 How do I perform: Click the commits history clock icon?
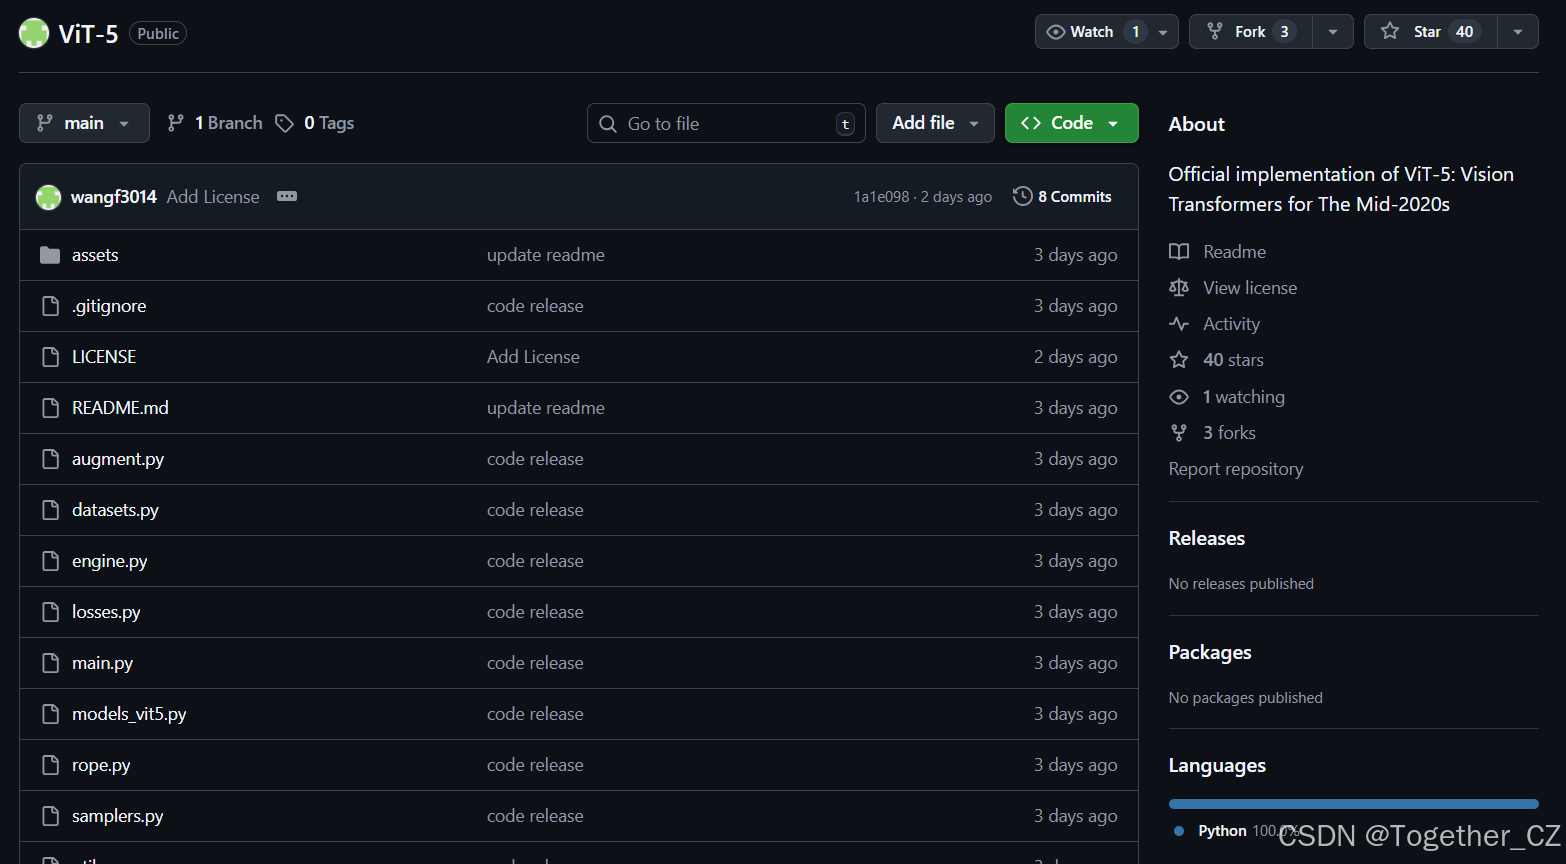pos(1022,196)
